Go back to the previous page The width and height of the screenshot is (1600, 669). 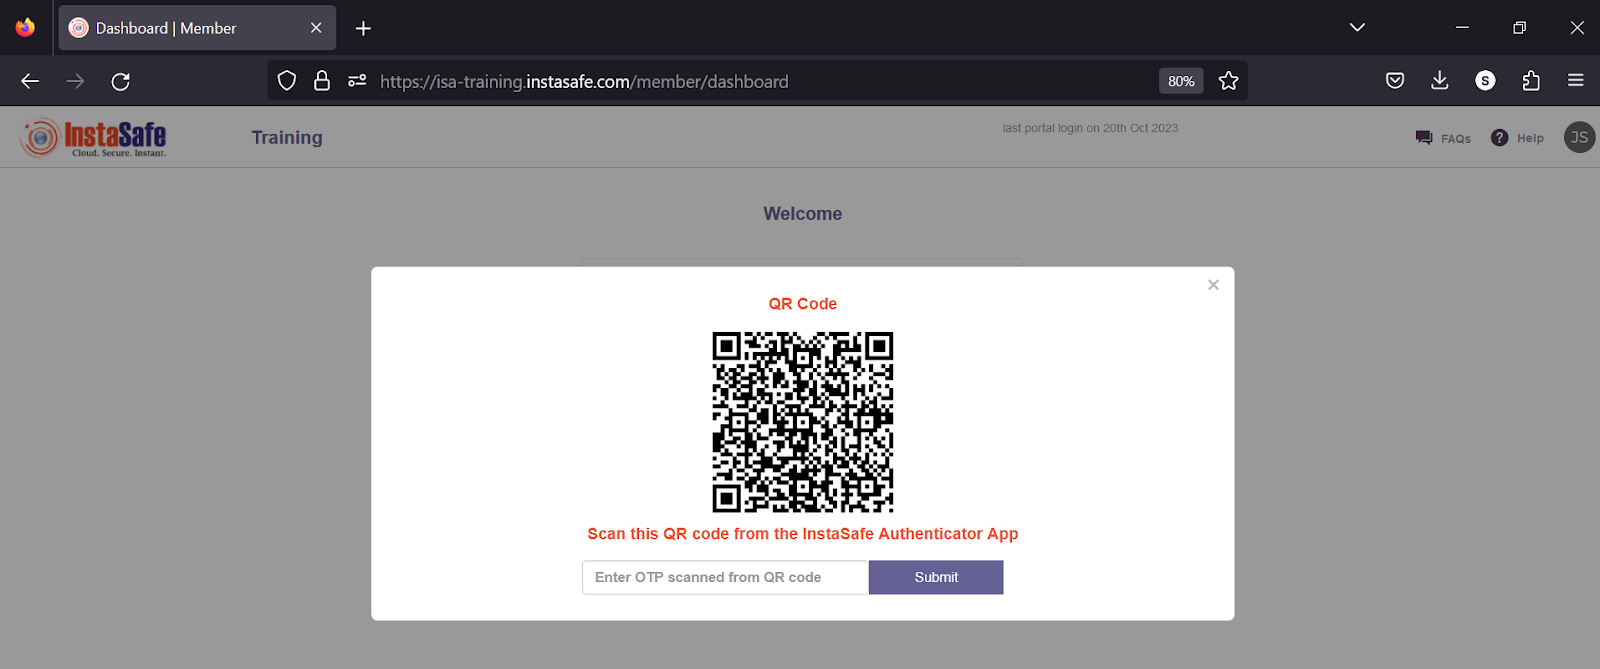tap(30, 81)
